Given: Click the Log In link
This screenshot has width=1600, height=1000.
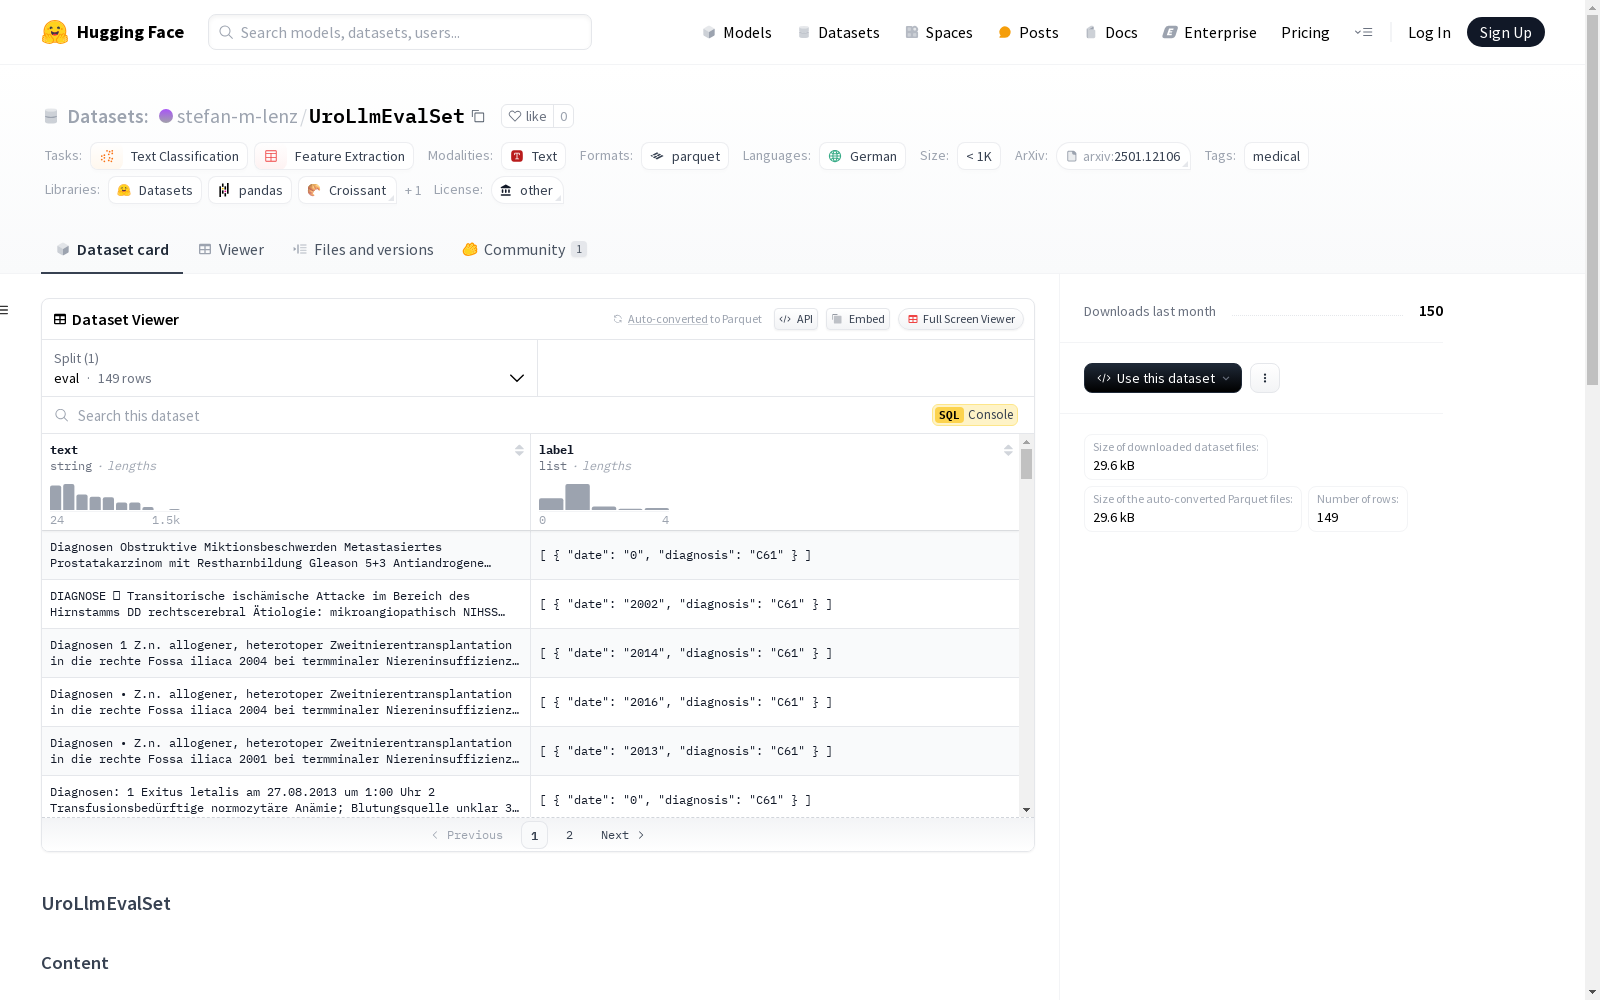Looking at the screenshot, I should (x=1429, y=32).
